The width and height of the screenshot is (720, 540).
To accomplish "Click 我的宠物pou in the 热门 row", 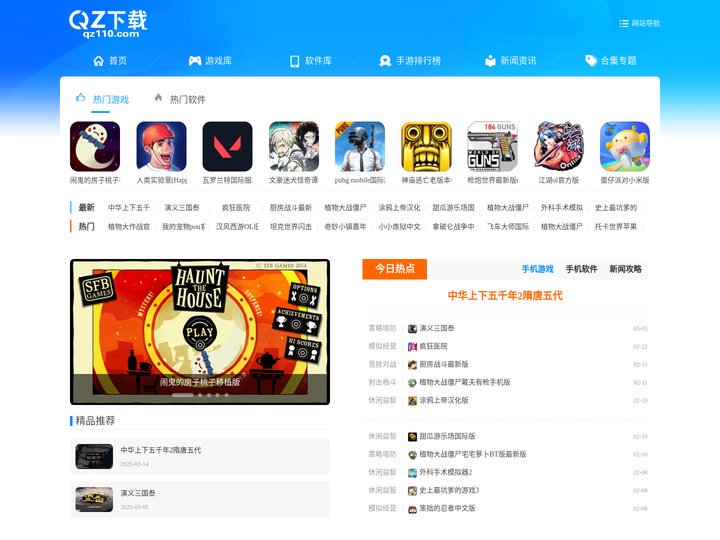I will [183, 226].
